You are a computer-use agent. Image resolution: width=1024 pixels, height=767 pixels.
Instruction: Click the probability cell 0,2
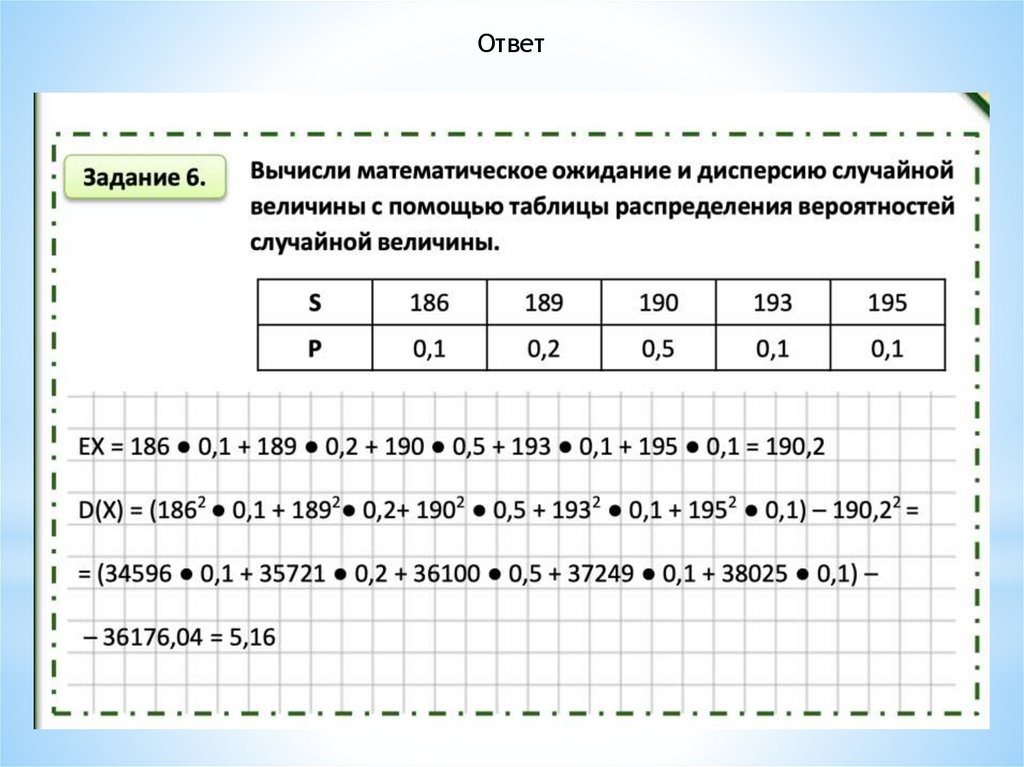(x=544, y=348)
